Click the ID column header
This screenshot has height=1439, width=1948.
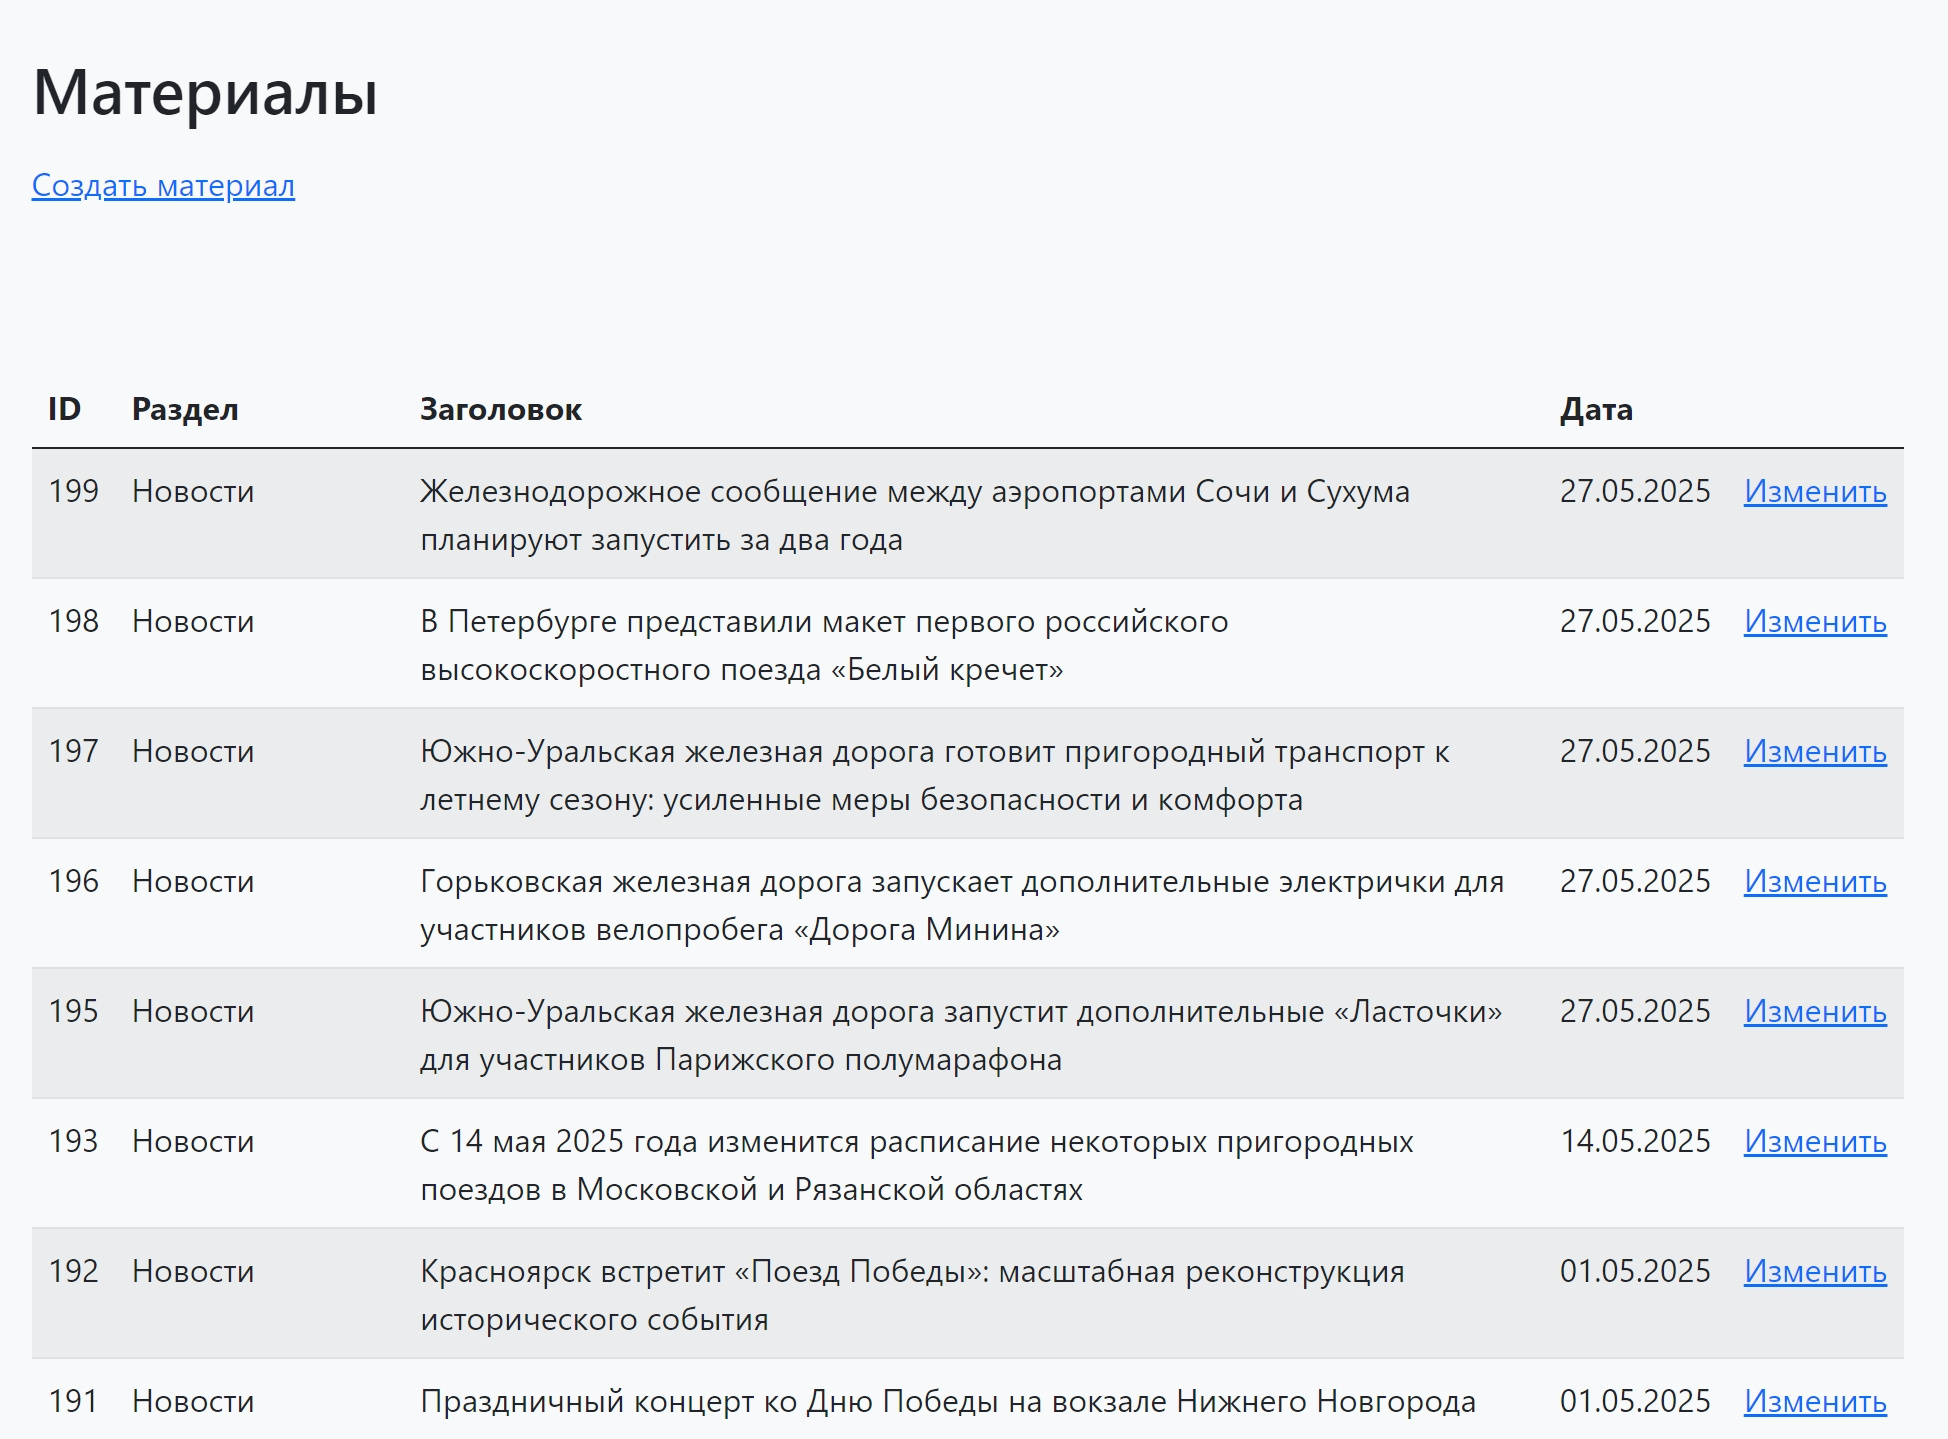point(64,409)
